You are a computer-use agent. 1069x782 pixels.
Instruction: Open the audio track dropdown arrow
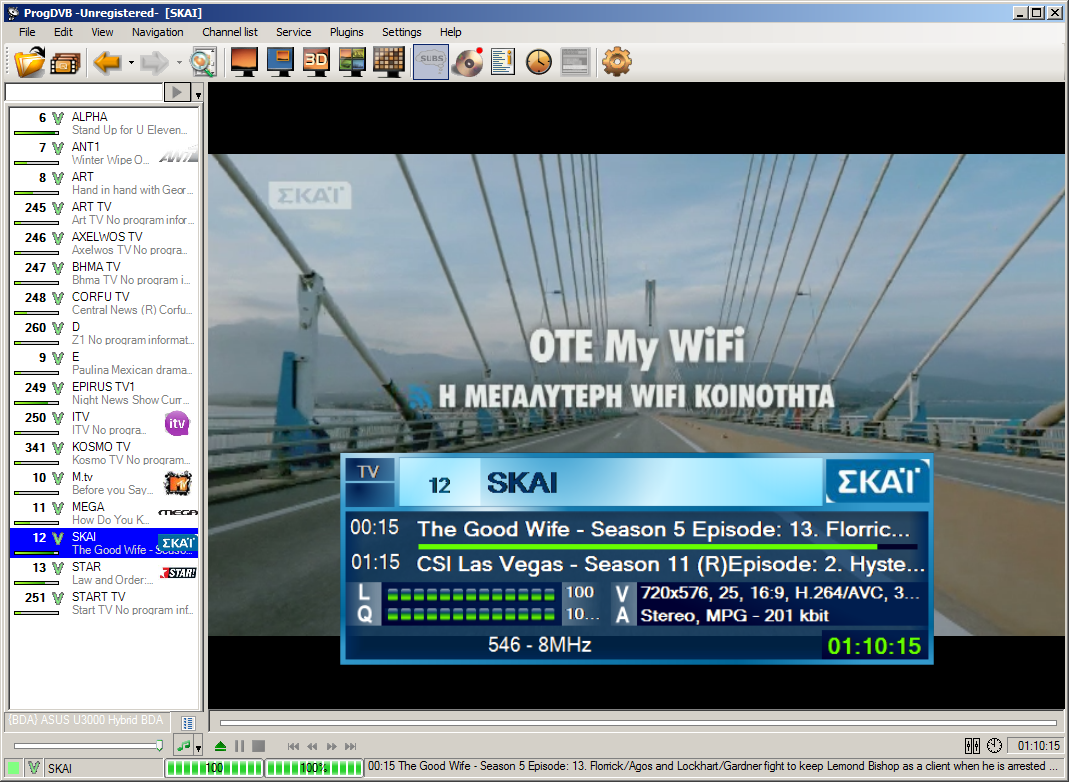(x=198, y=748)
